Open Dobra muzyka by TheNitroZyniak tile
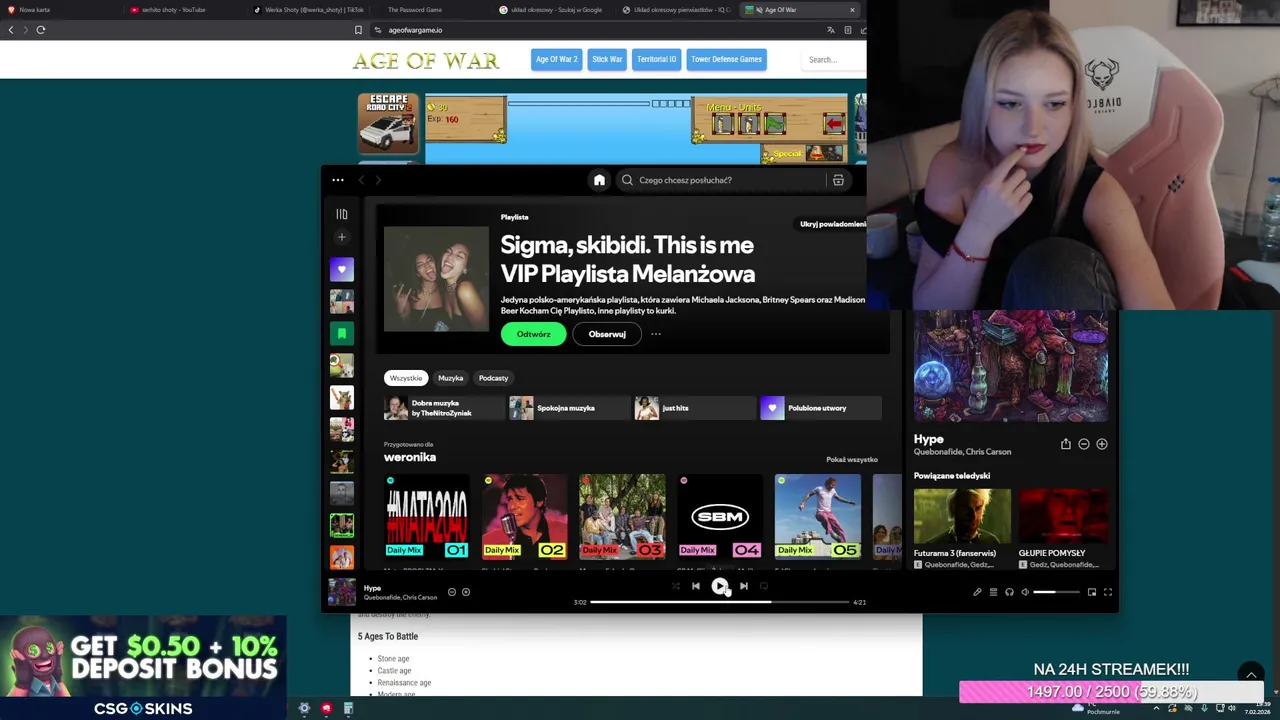1280x720 pixels. [445, 408]
